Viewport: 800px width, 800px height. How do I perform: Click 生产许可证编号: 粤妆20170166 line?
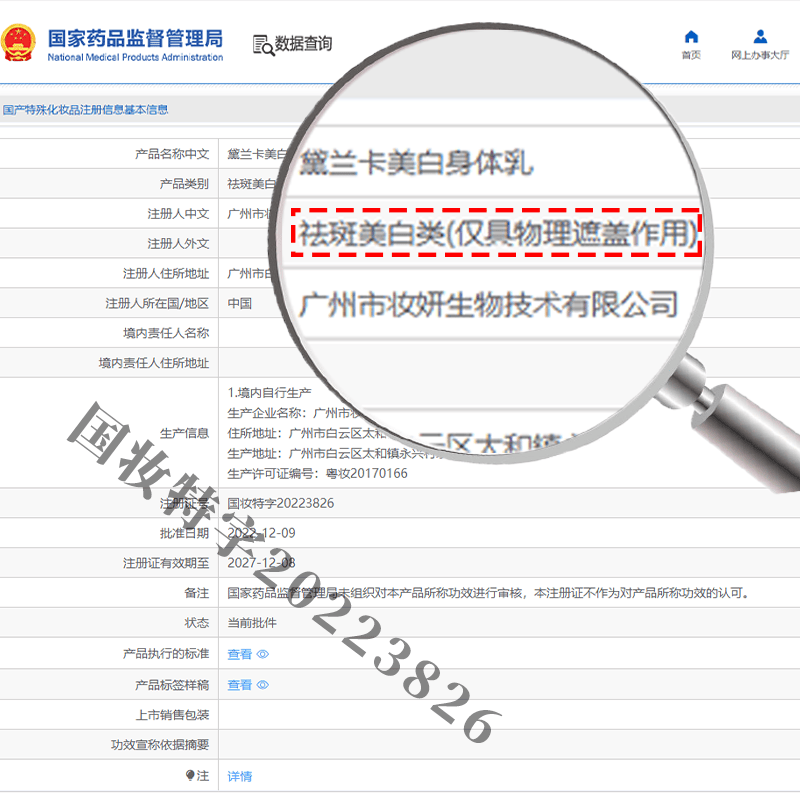(317, 473)
